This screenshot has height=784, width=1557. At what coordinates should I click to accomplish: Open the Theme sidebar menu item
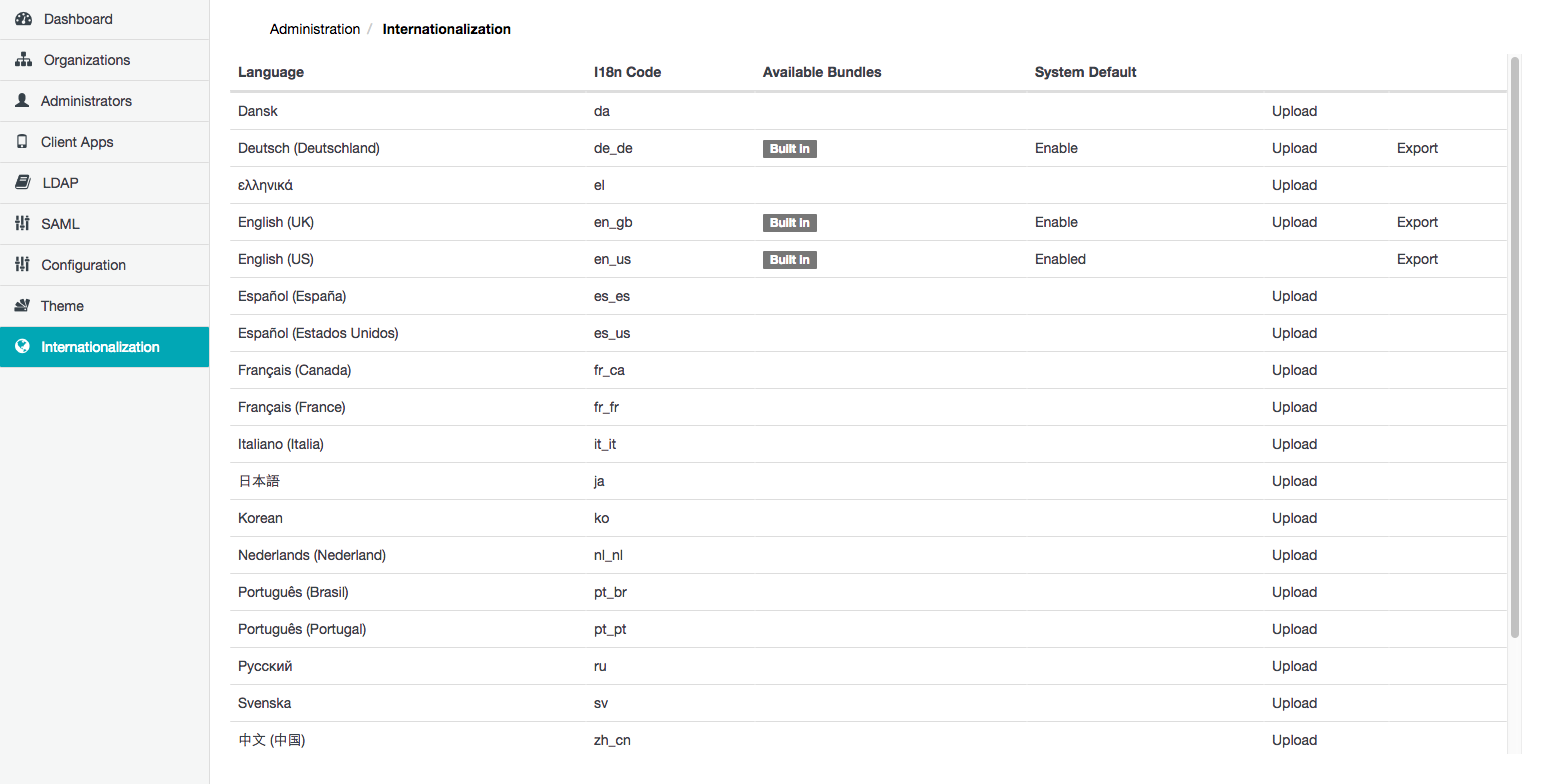click(x=62, y=306)
